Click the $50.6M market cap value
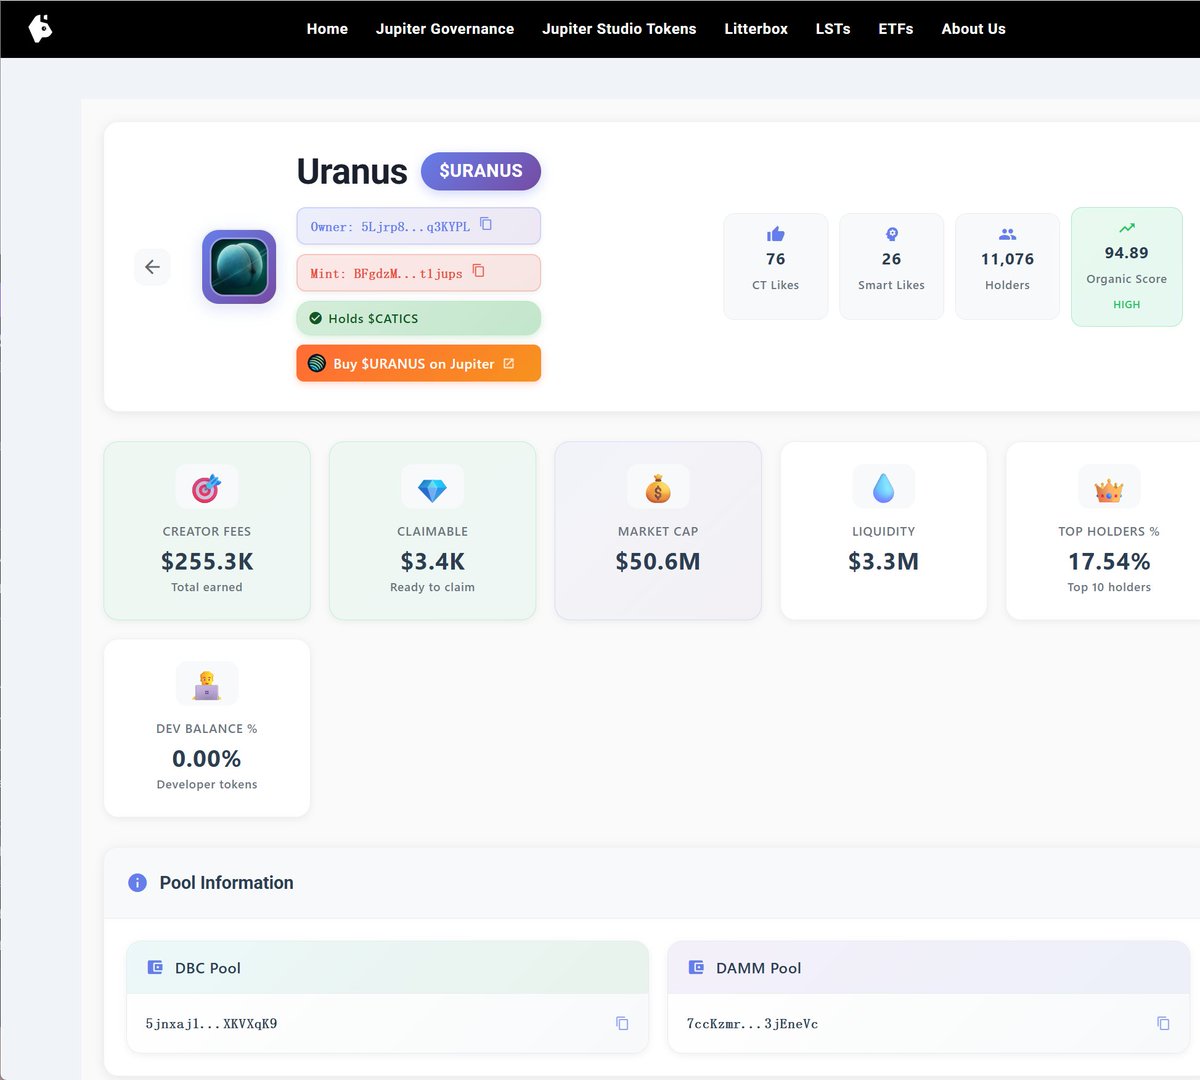 [x=658, y=562]
